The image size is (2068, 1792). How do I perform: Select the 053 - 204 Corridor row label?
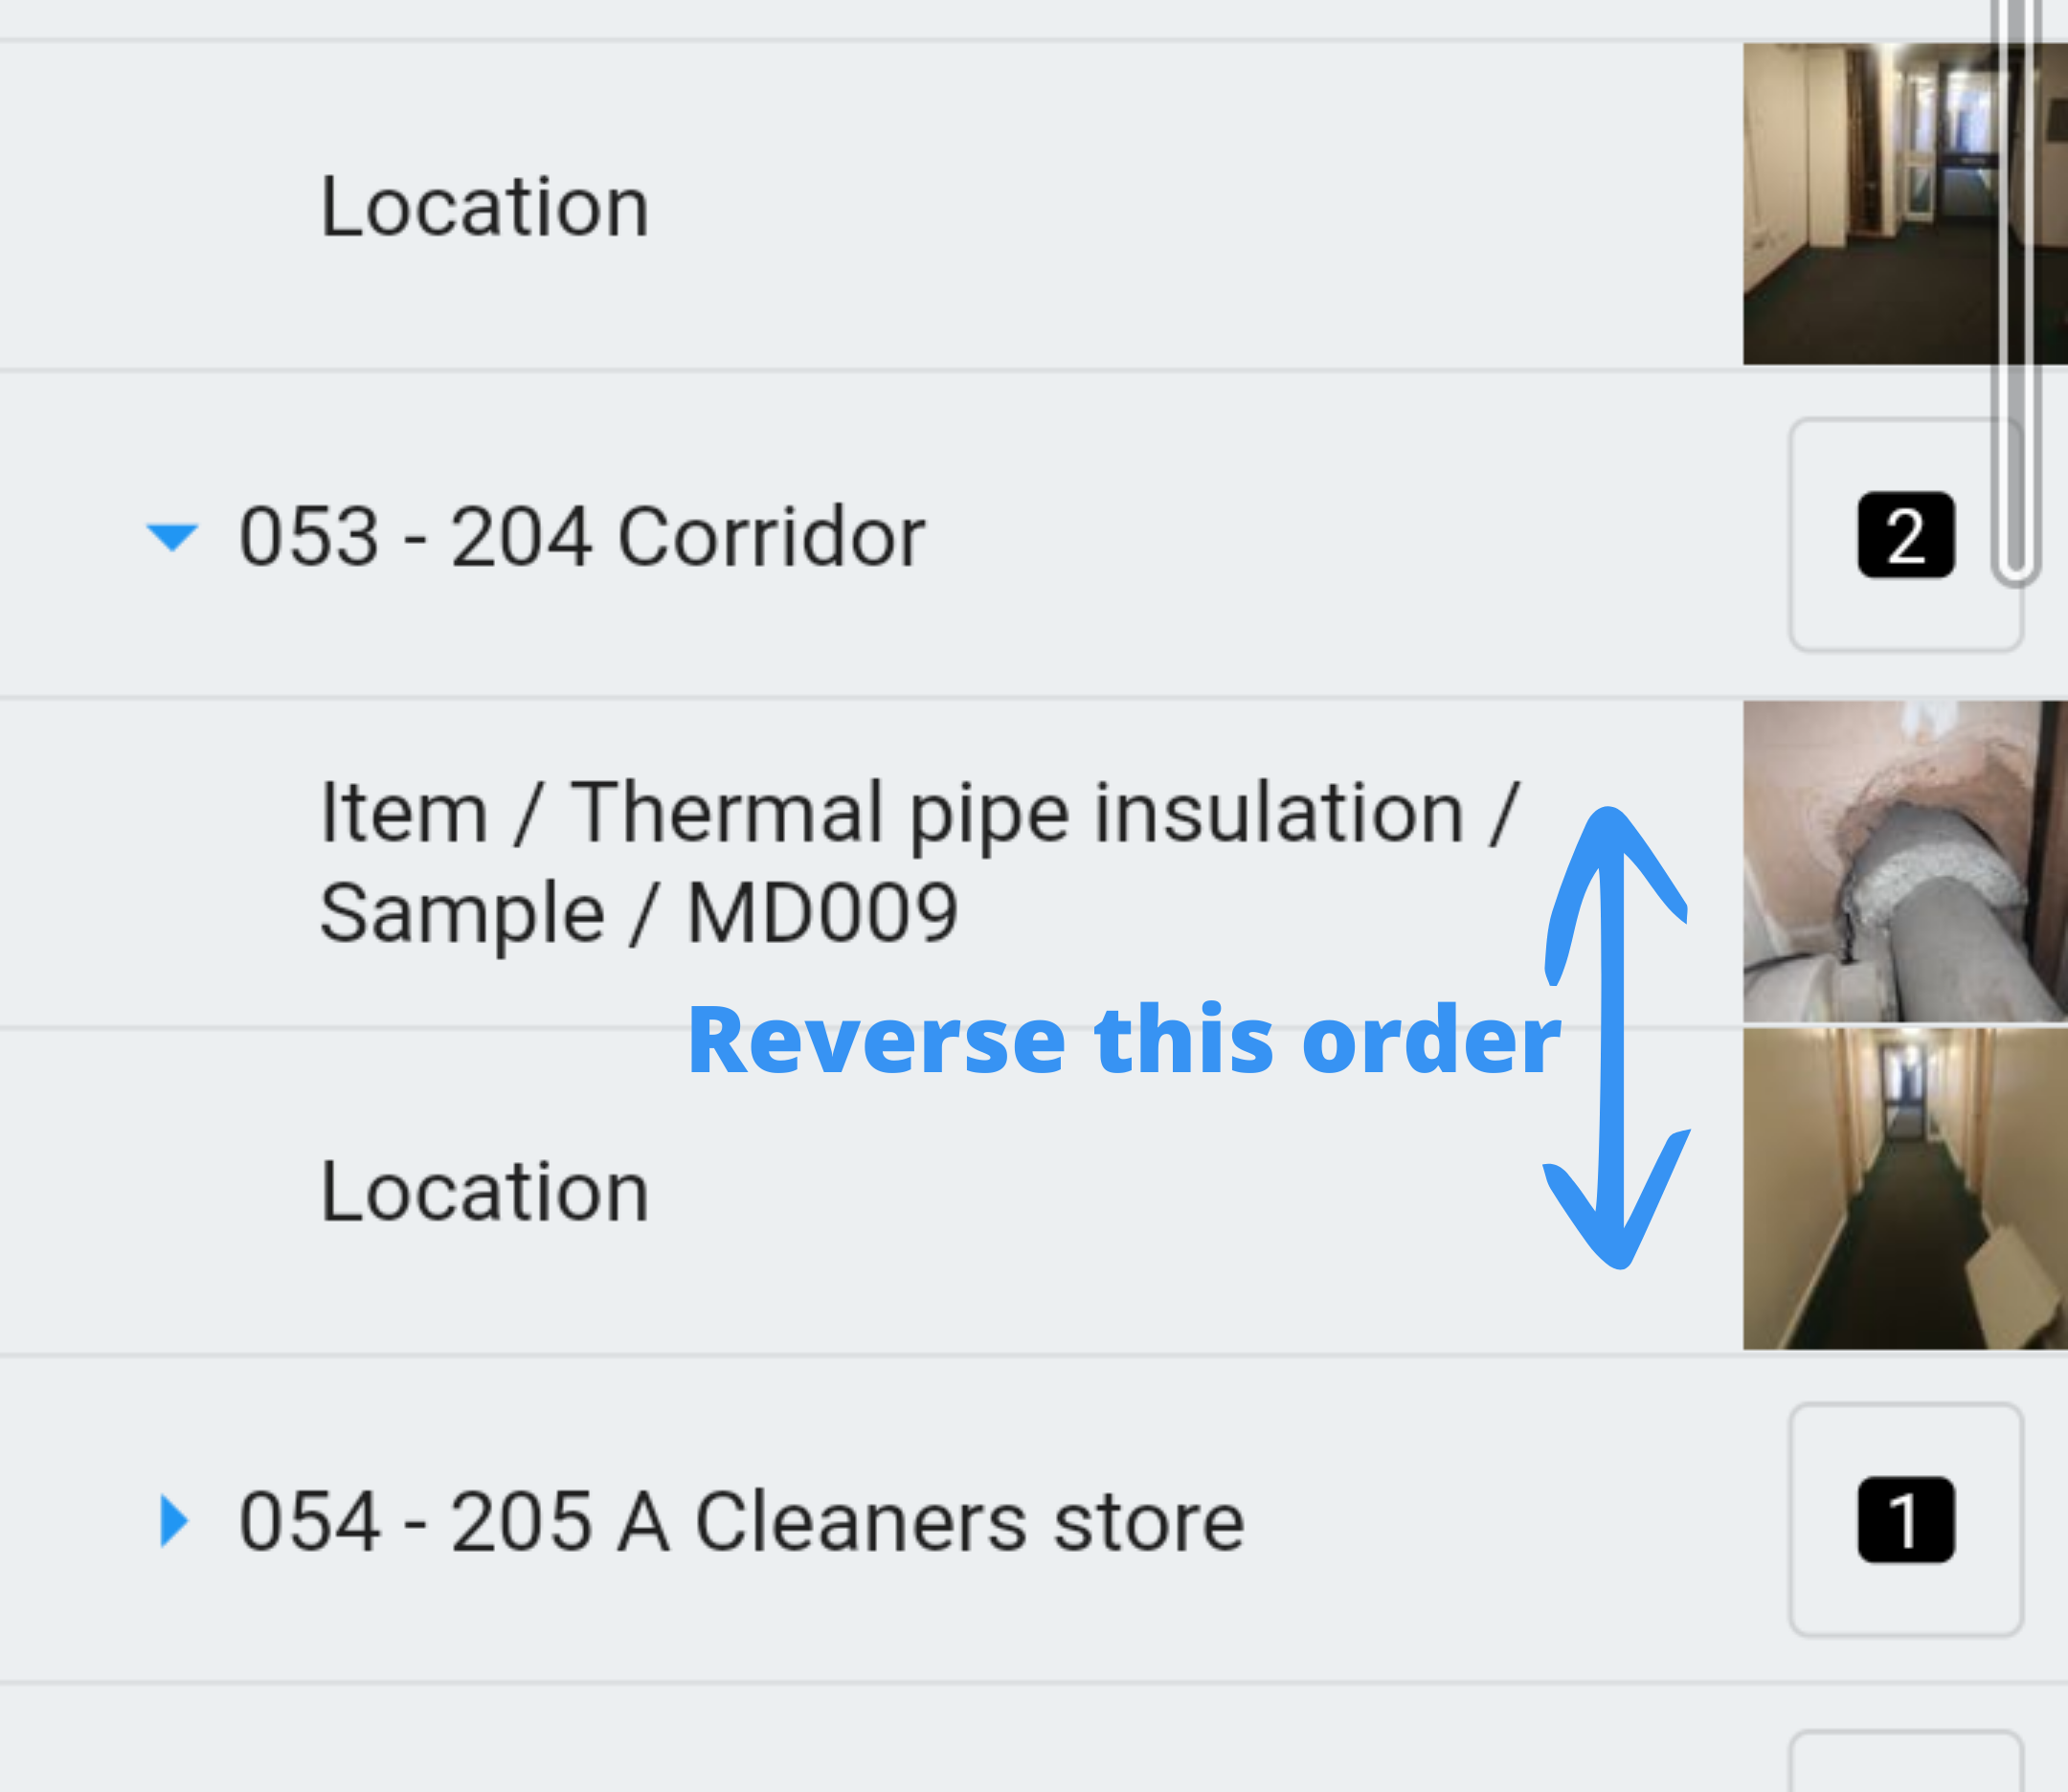[582, 537]
